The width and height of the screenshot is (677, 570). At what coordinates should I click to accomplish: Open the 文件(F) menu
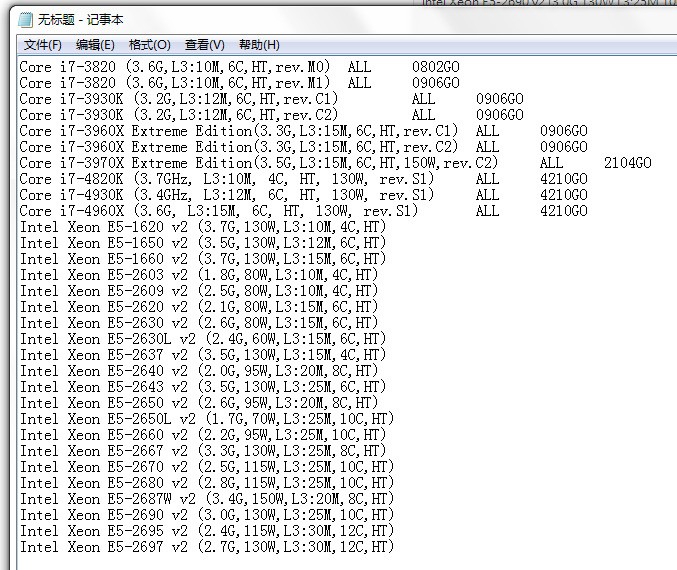(43, 45)
